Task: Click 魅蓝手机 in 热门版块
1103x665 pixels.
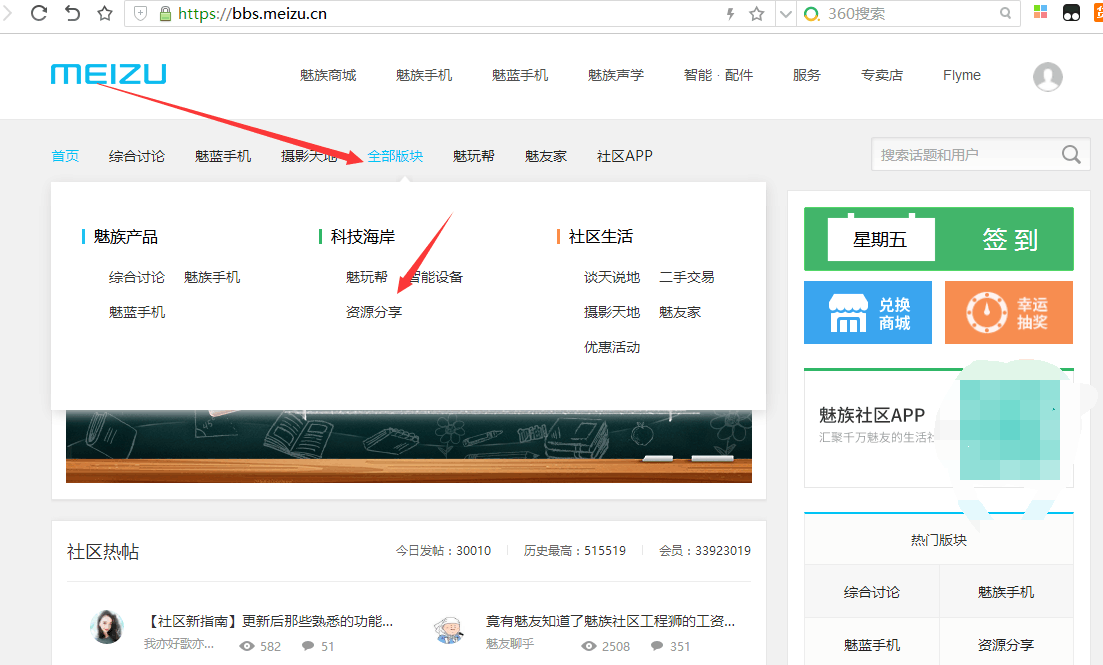Action: (872, 645)
